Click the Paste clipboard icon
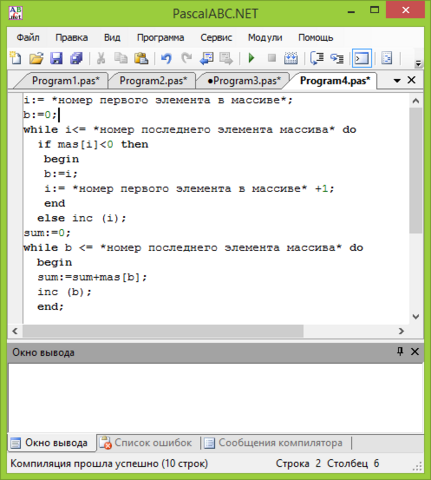 click(x=141, y=58)
